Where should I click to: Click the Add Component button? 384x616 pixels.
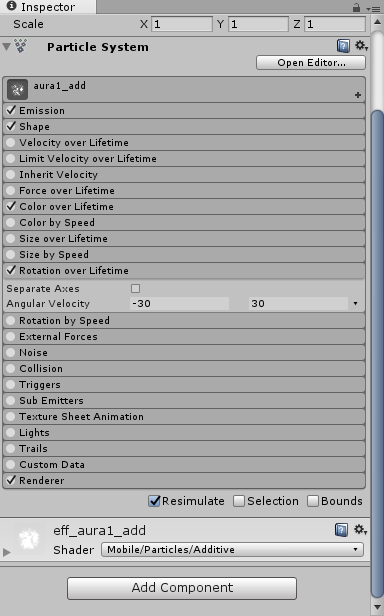182,588
